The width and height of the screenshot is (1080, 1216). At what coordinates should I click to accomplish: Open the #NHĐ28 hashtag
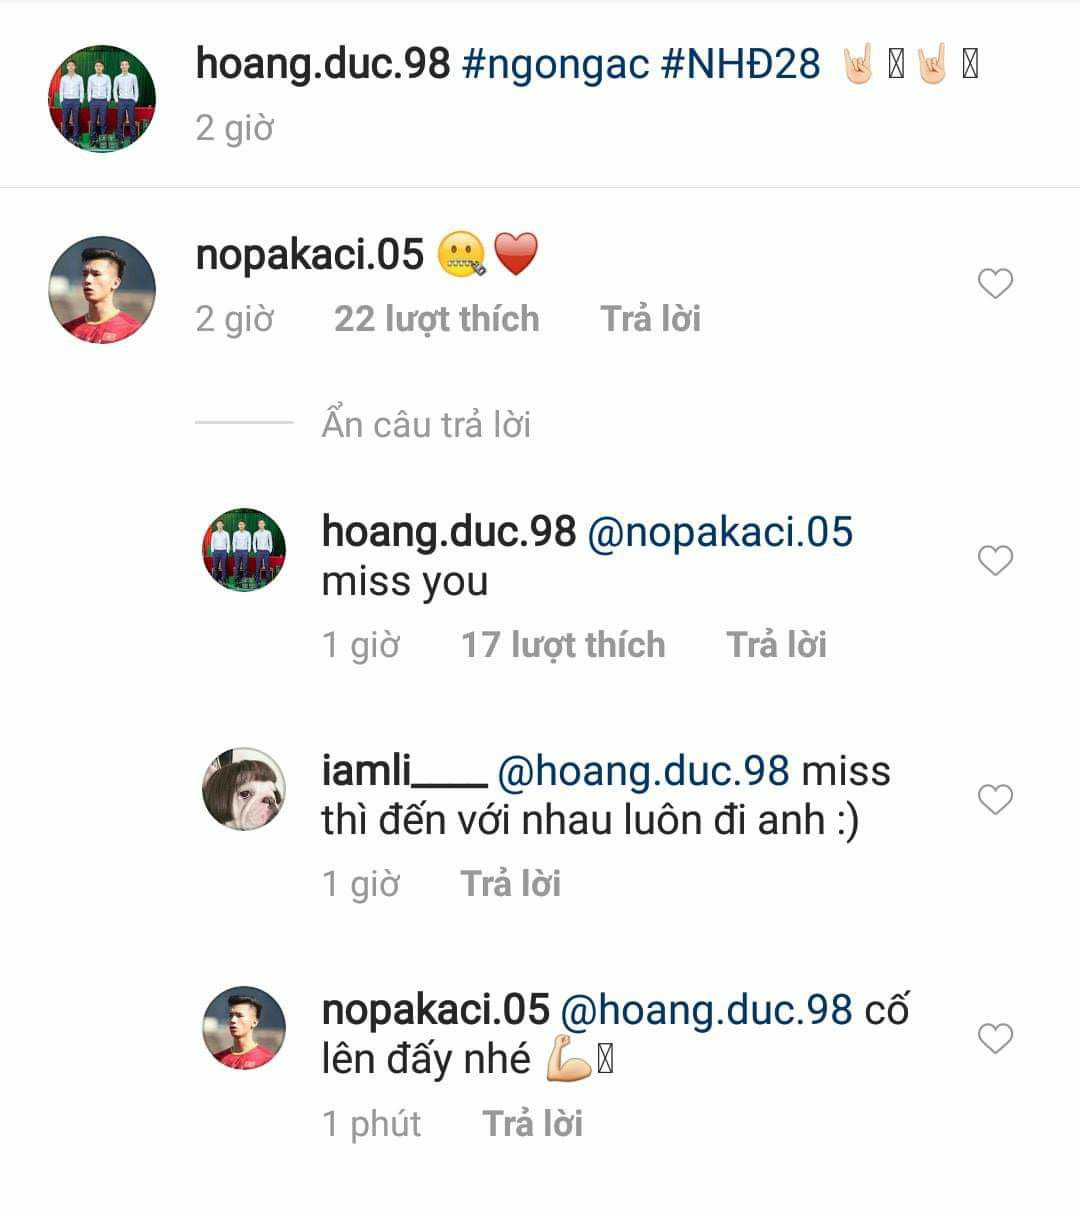[x=741, y=64]
